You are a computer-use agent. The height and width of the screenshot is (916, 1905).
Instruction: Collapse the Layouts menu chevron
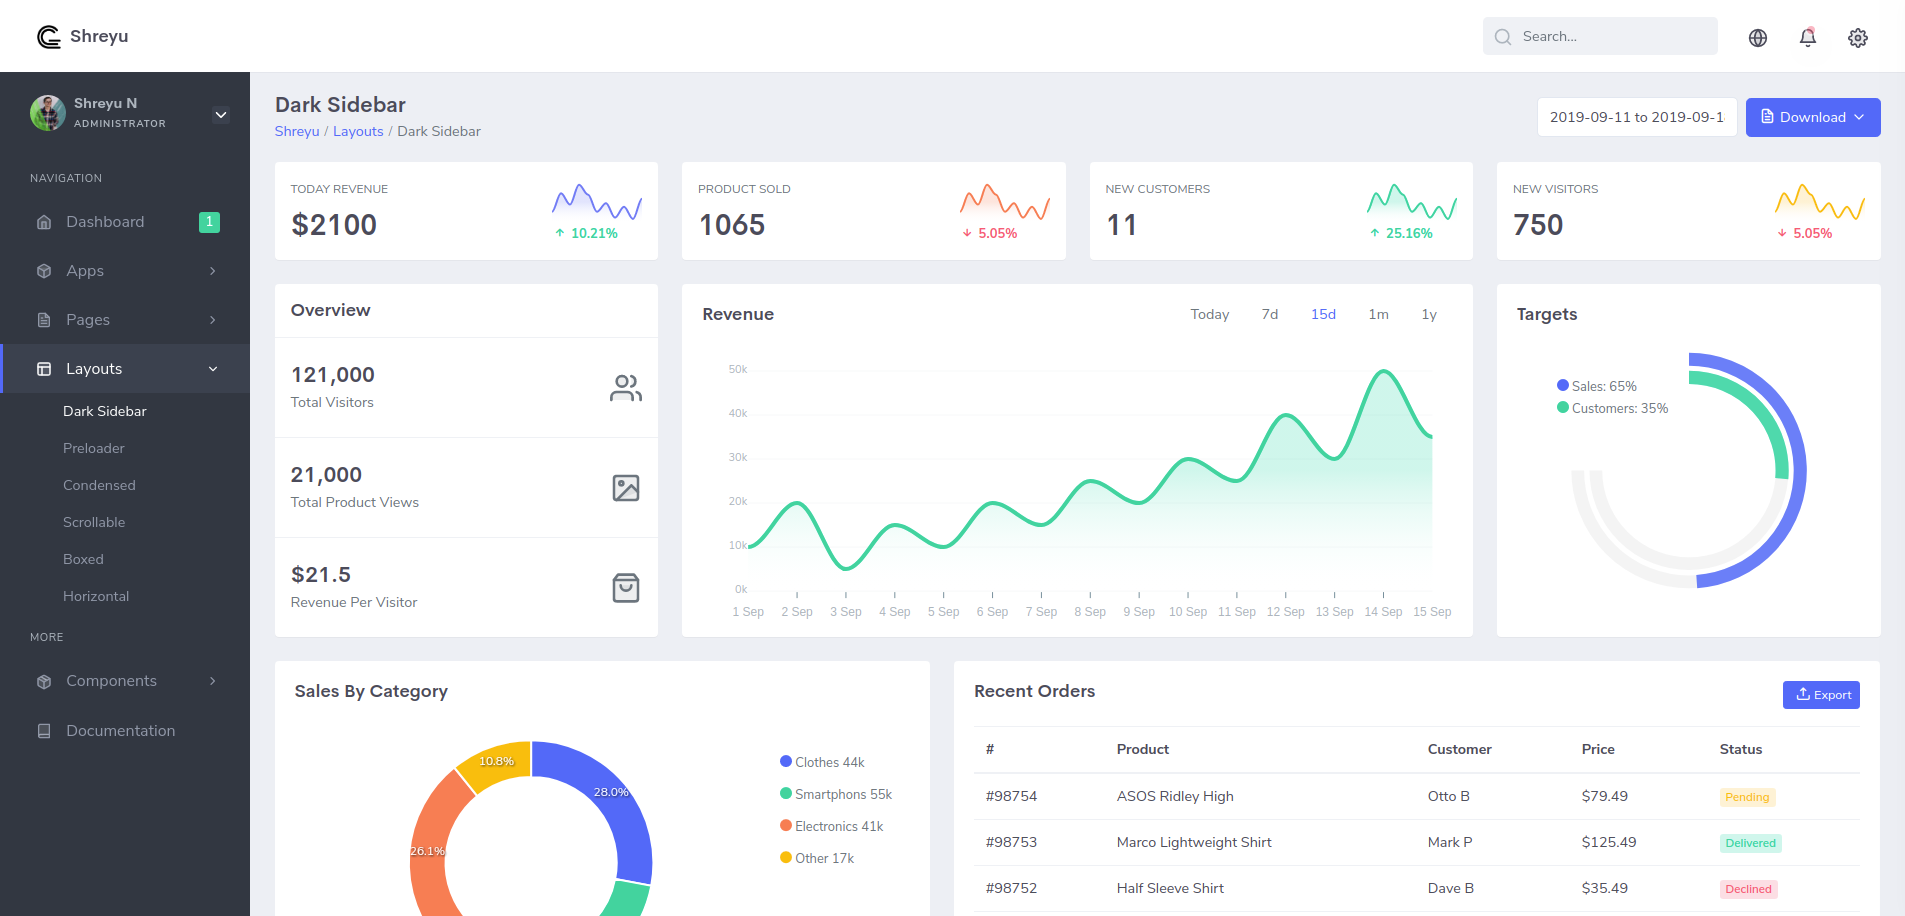[x=213, y=369]
